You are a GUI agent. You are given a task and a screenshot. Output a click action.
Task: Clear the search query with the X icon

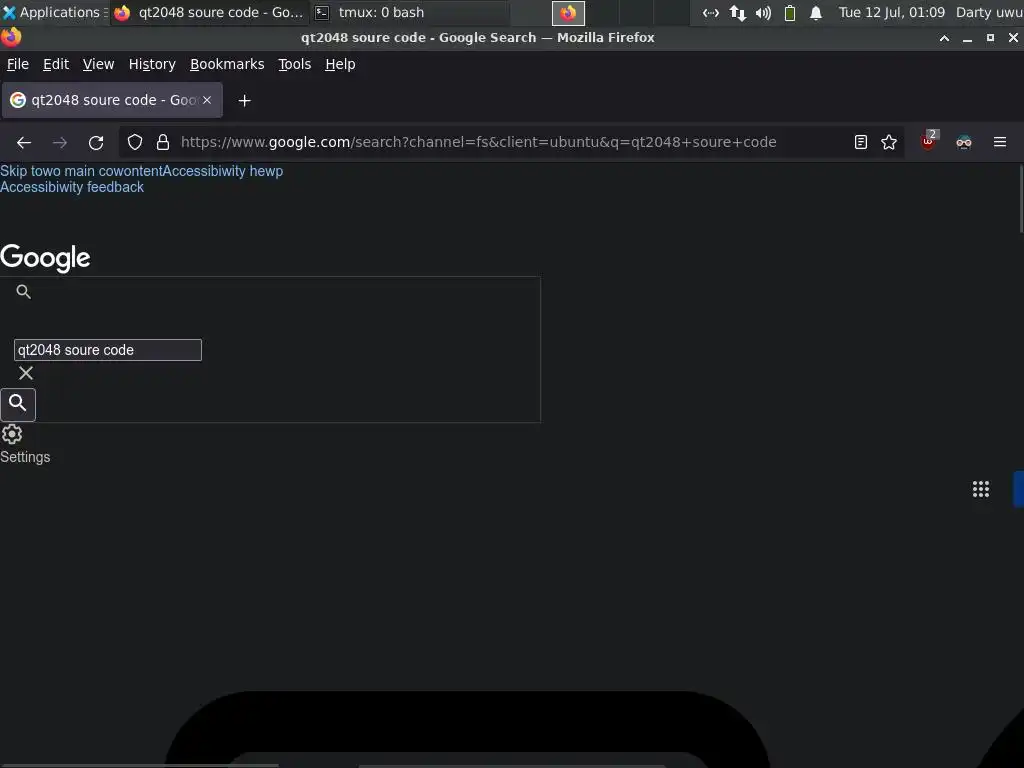click(25, 373)
